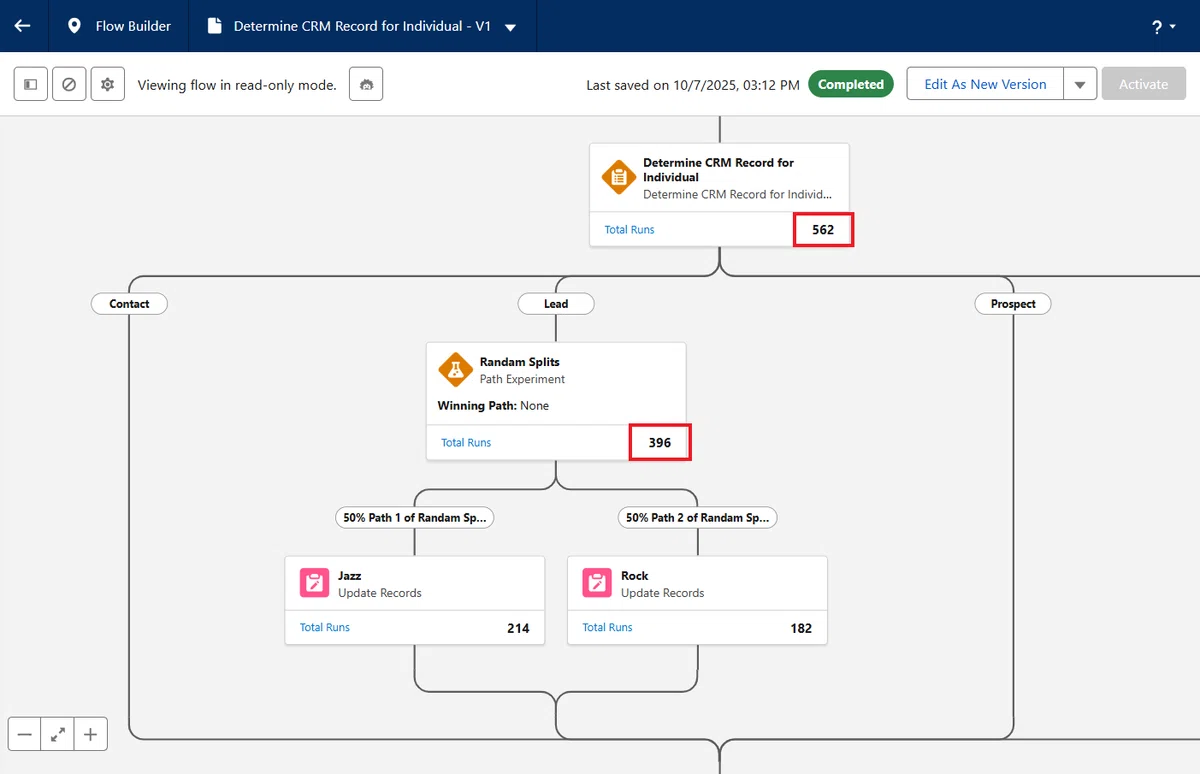
Task: Click the Completed status badge
Action: 851,85
